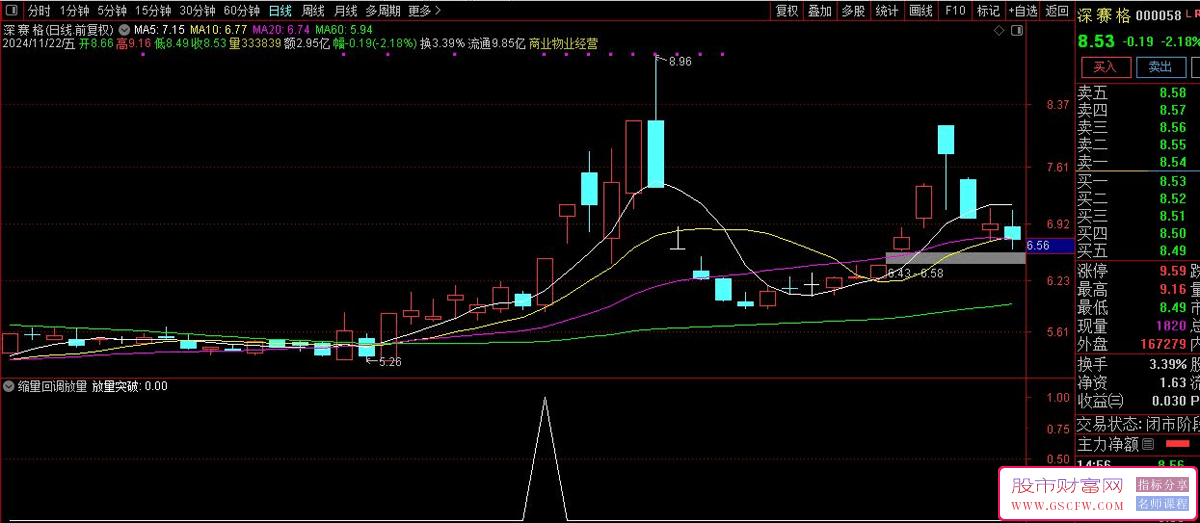Viewport: 1200px width, 523px height.
Task: Click the 5.26 low price label
Action: click(389, 362)
